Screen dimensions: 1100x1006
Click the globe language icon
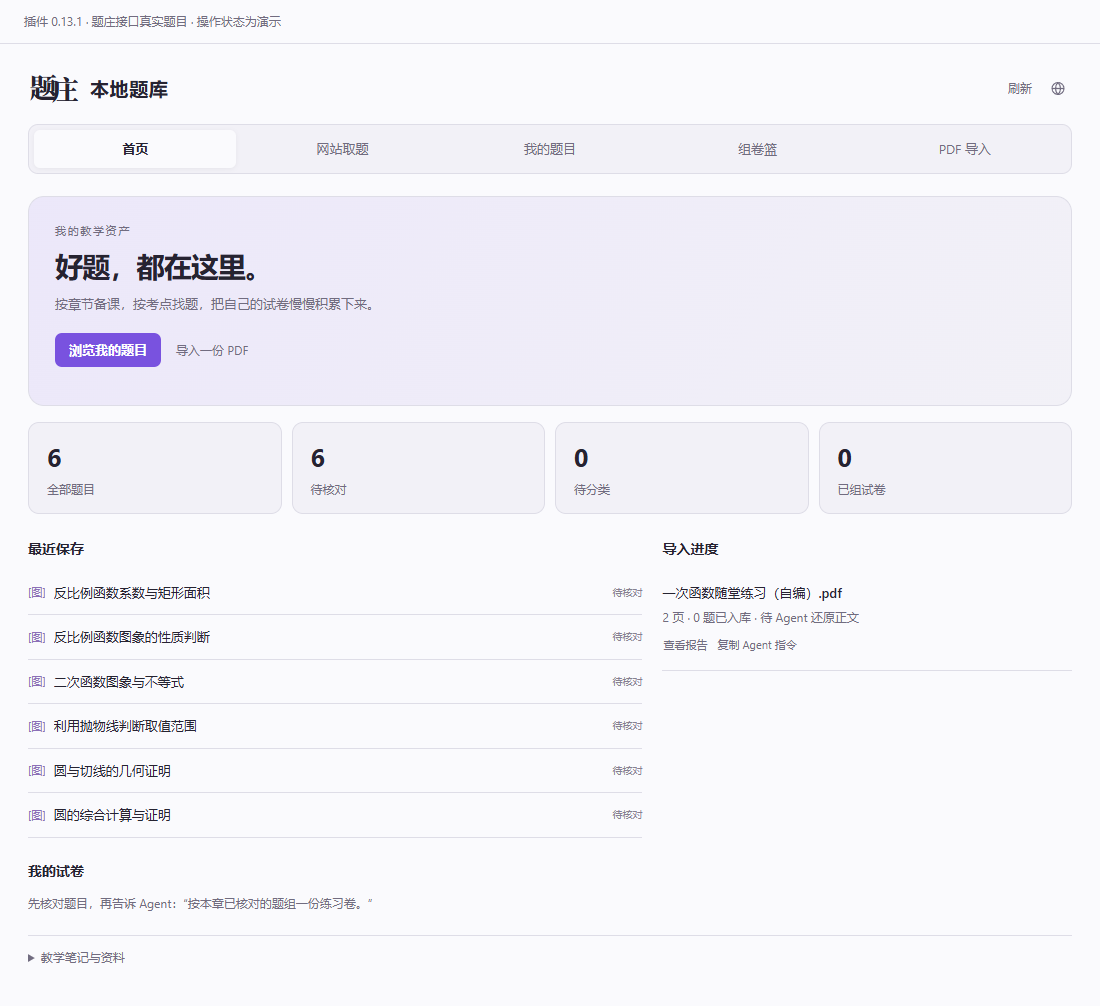1058,88
